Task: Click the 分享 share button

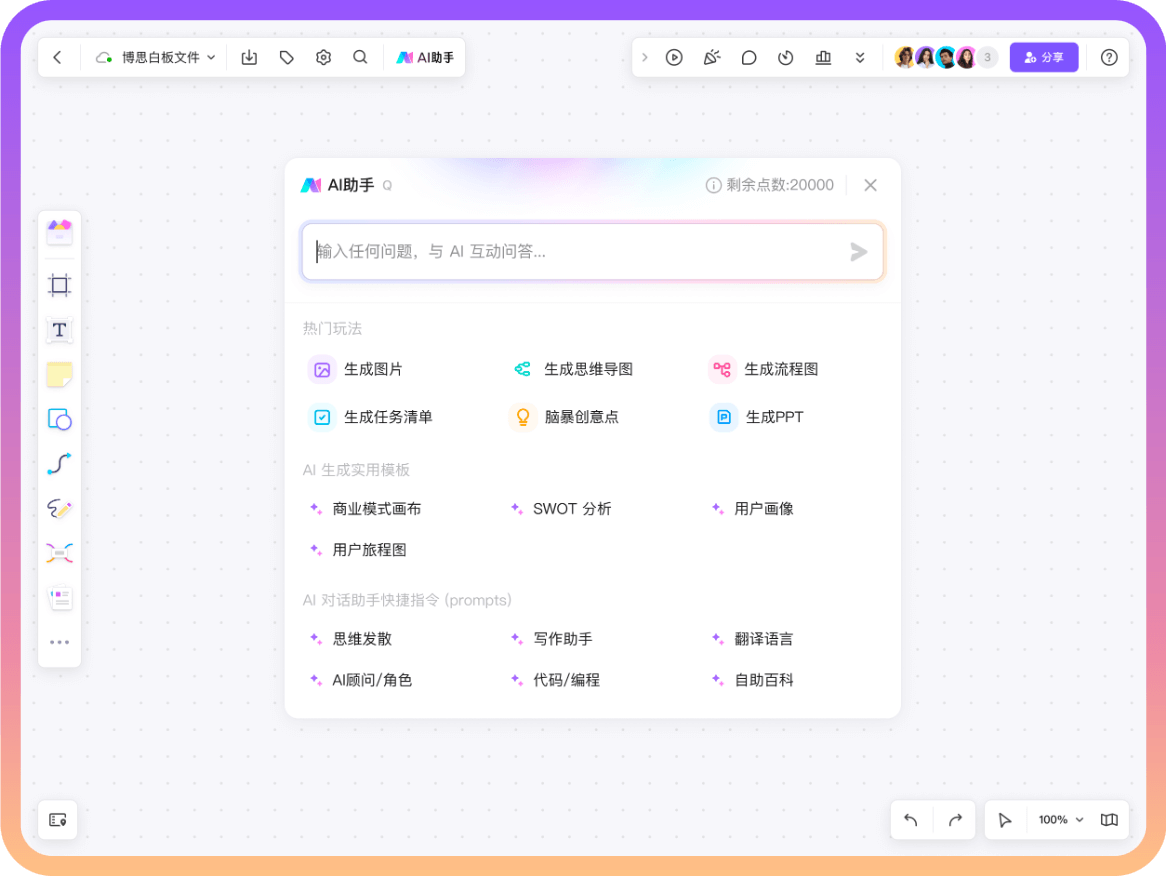Action: 1043,57
